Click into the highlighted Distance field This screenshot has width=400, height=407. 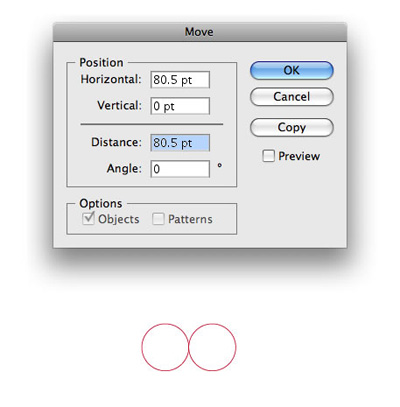tap(180, 143)
